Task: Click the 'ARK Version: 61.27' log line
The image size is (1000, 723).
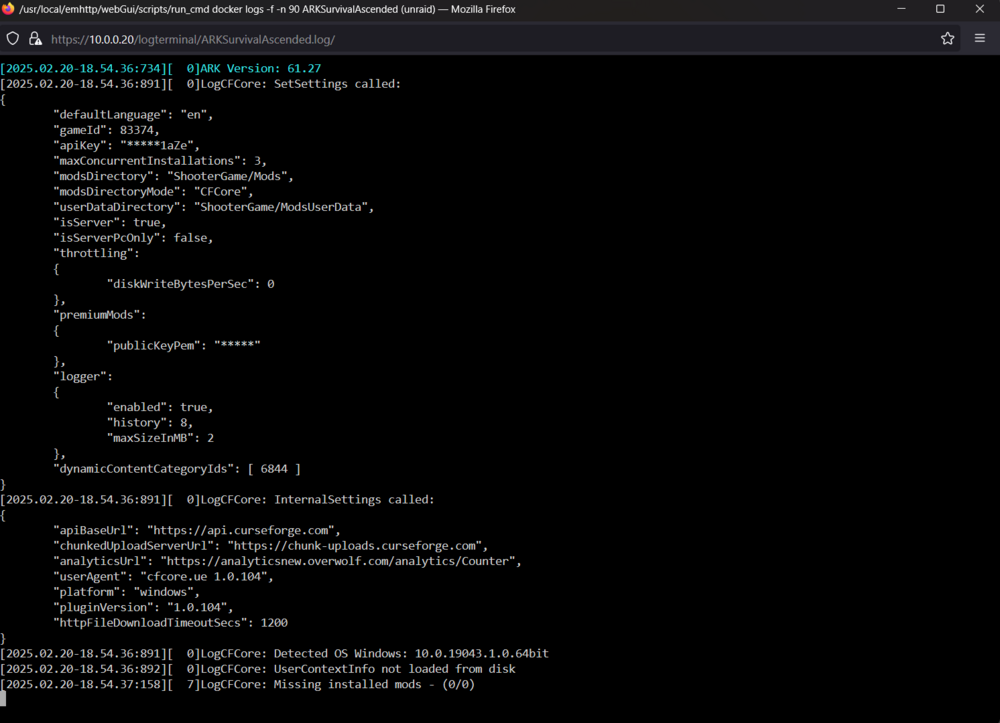Action: 161,68
